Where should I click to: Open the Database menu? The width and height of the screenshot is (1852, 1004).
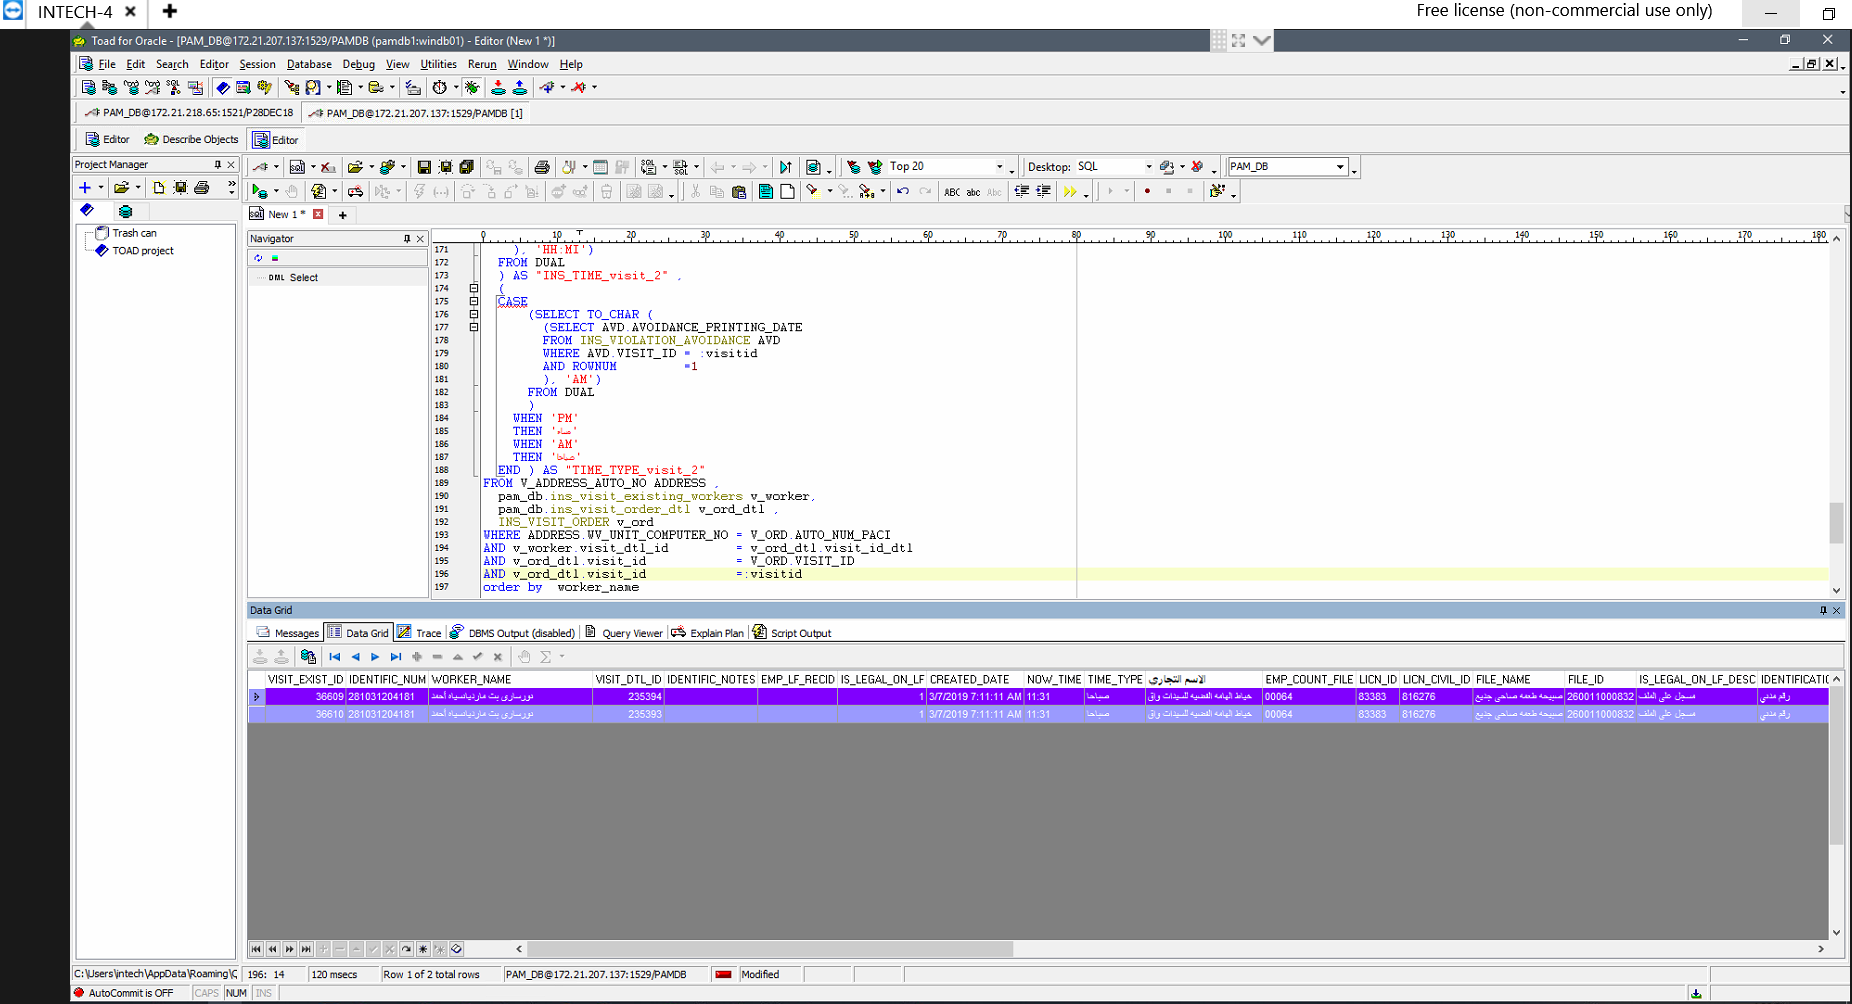(x=309, y=64)
